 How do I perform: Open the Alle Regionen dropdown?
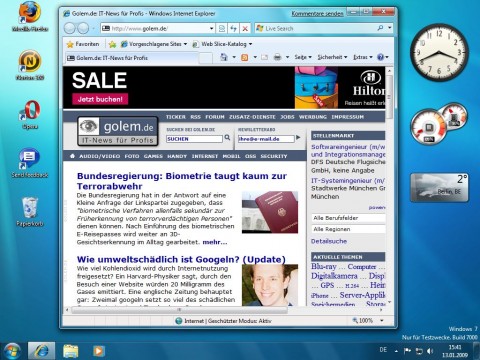click(348, 229)
